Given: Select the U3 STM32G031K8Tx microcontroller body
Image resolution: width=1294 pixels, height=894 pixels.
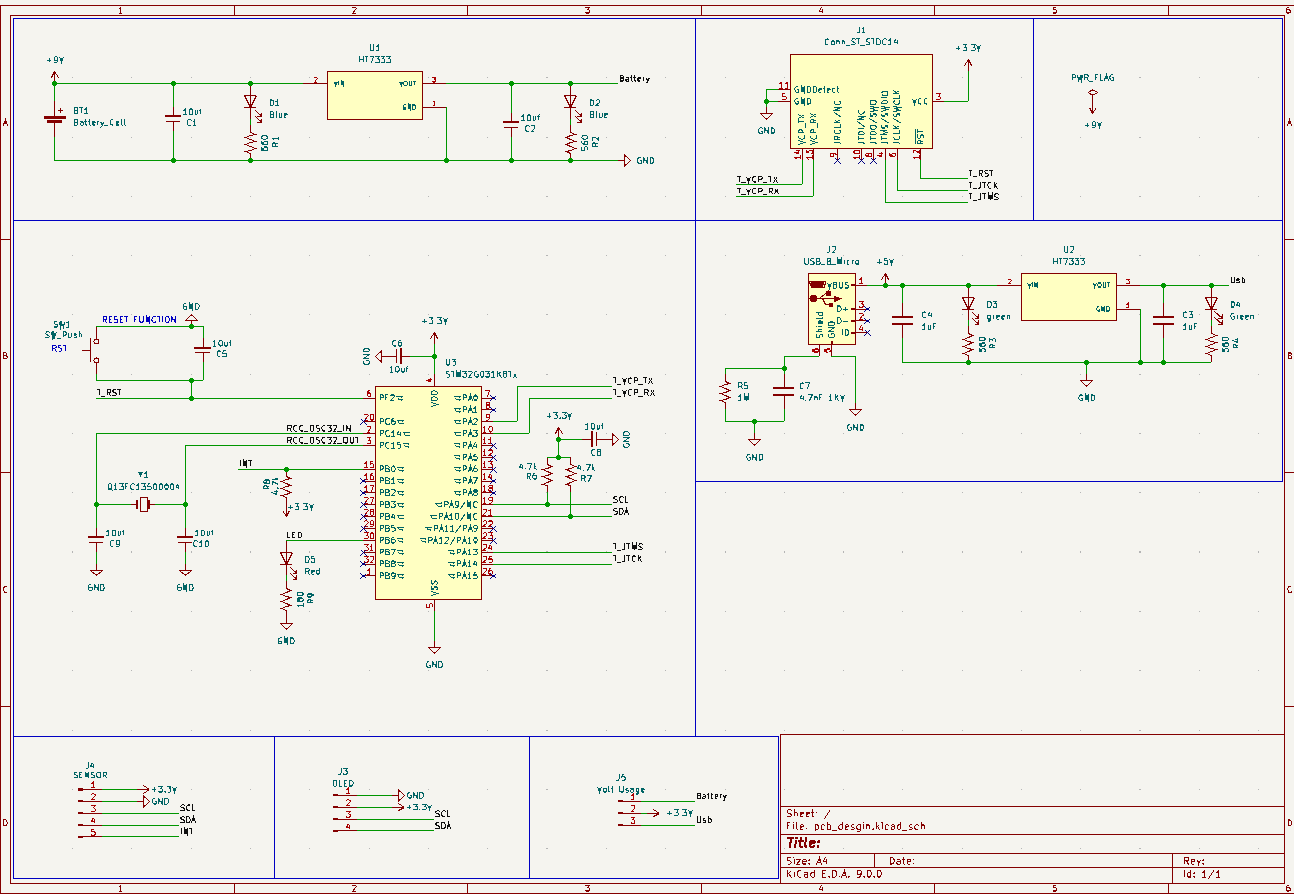Looking at the screenshot, I should click(x=429, y=491).
